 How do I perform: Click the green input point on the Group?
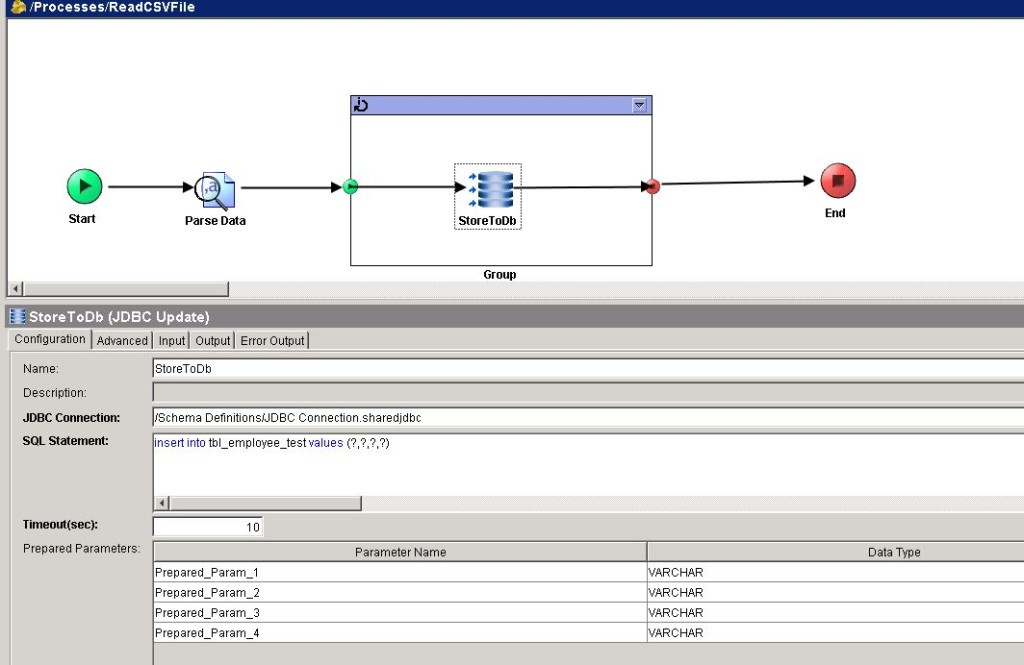tap(350, 185)
